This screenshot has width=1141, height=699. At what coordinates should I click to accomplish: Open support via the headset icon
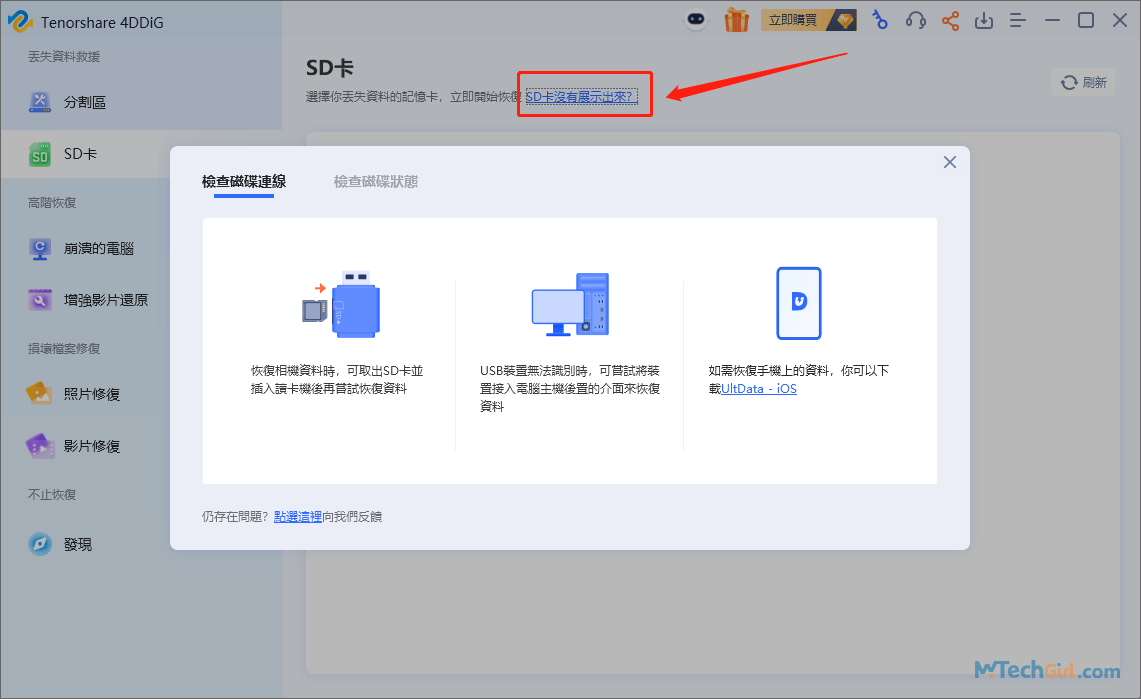tap(915, 19)
